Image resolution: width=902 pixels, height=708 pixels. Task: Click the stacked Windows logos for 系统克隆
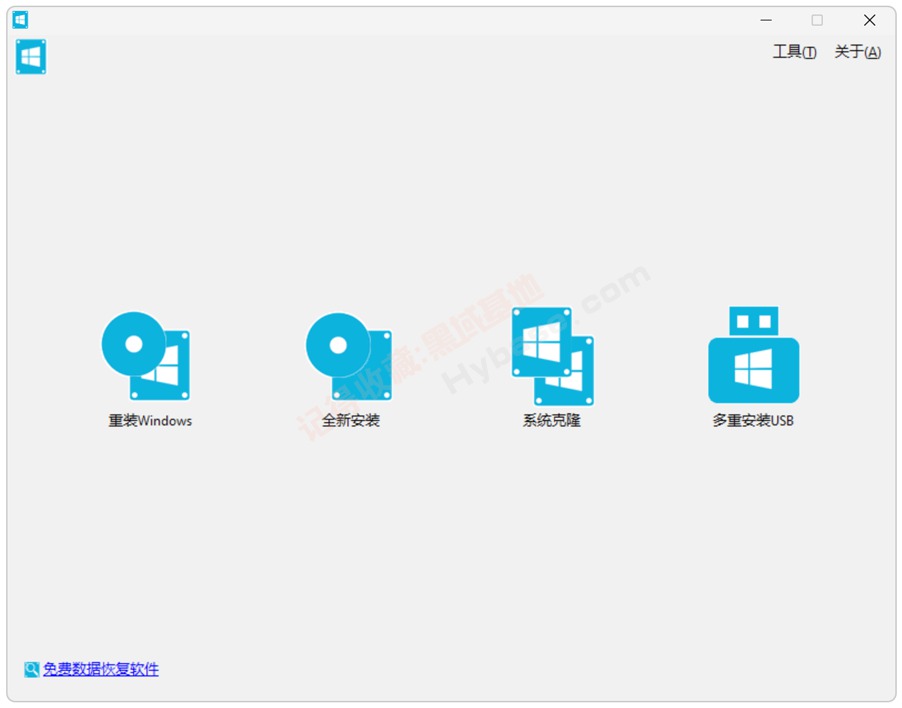coord(551,355)
